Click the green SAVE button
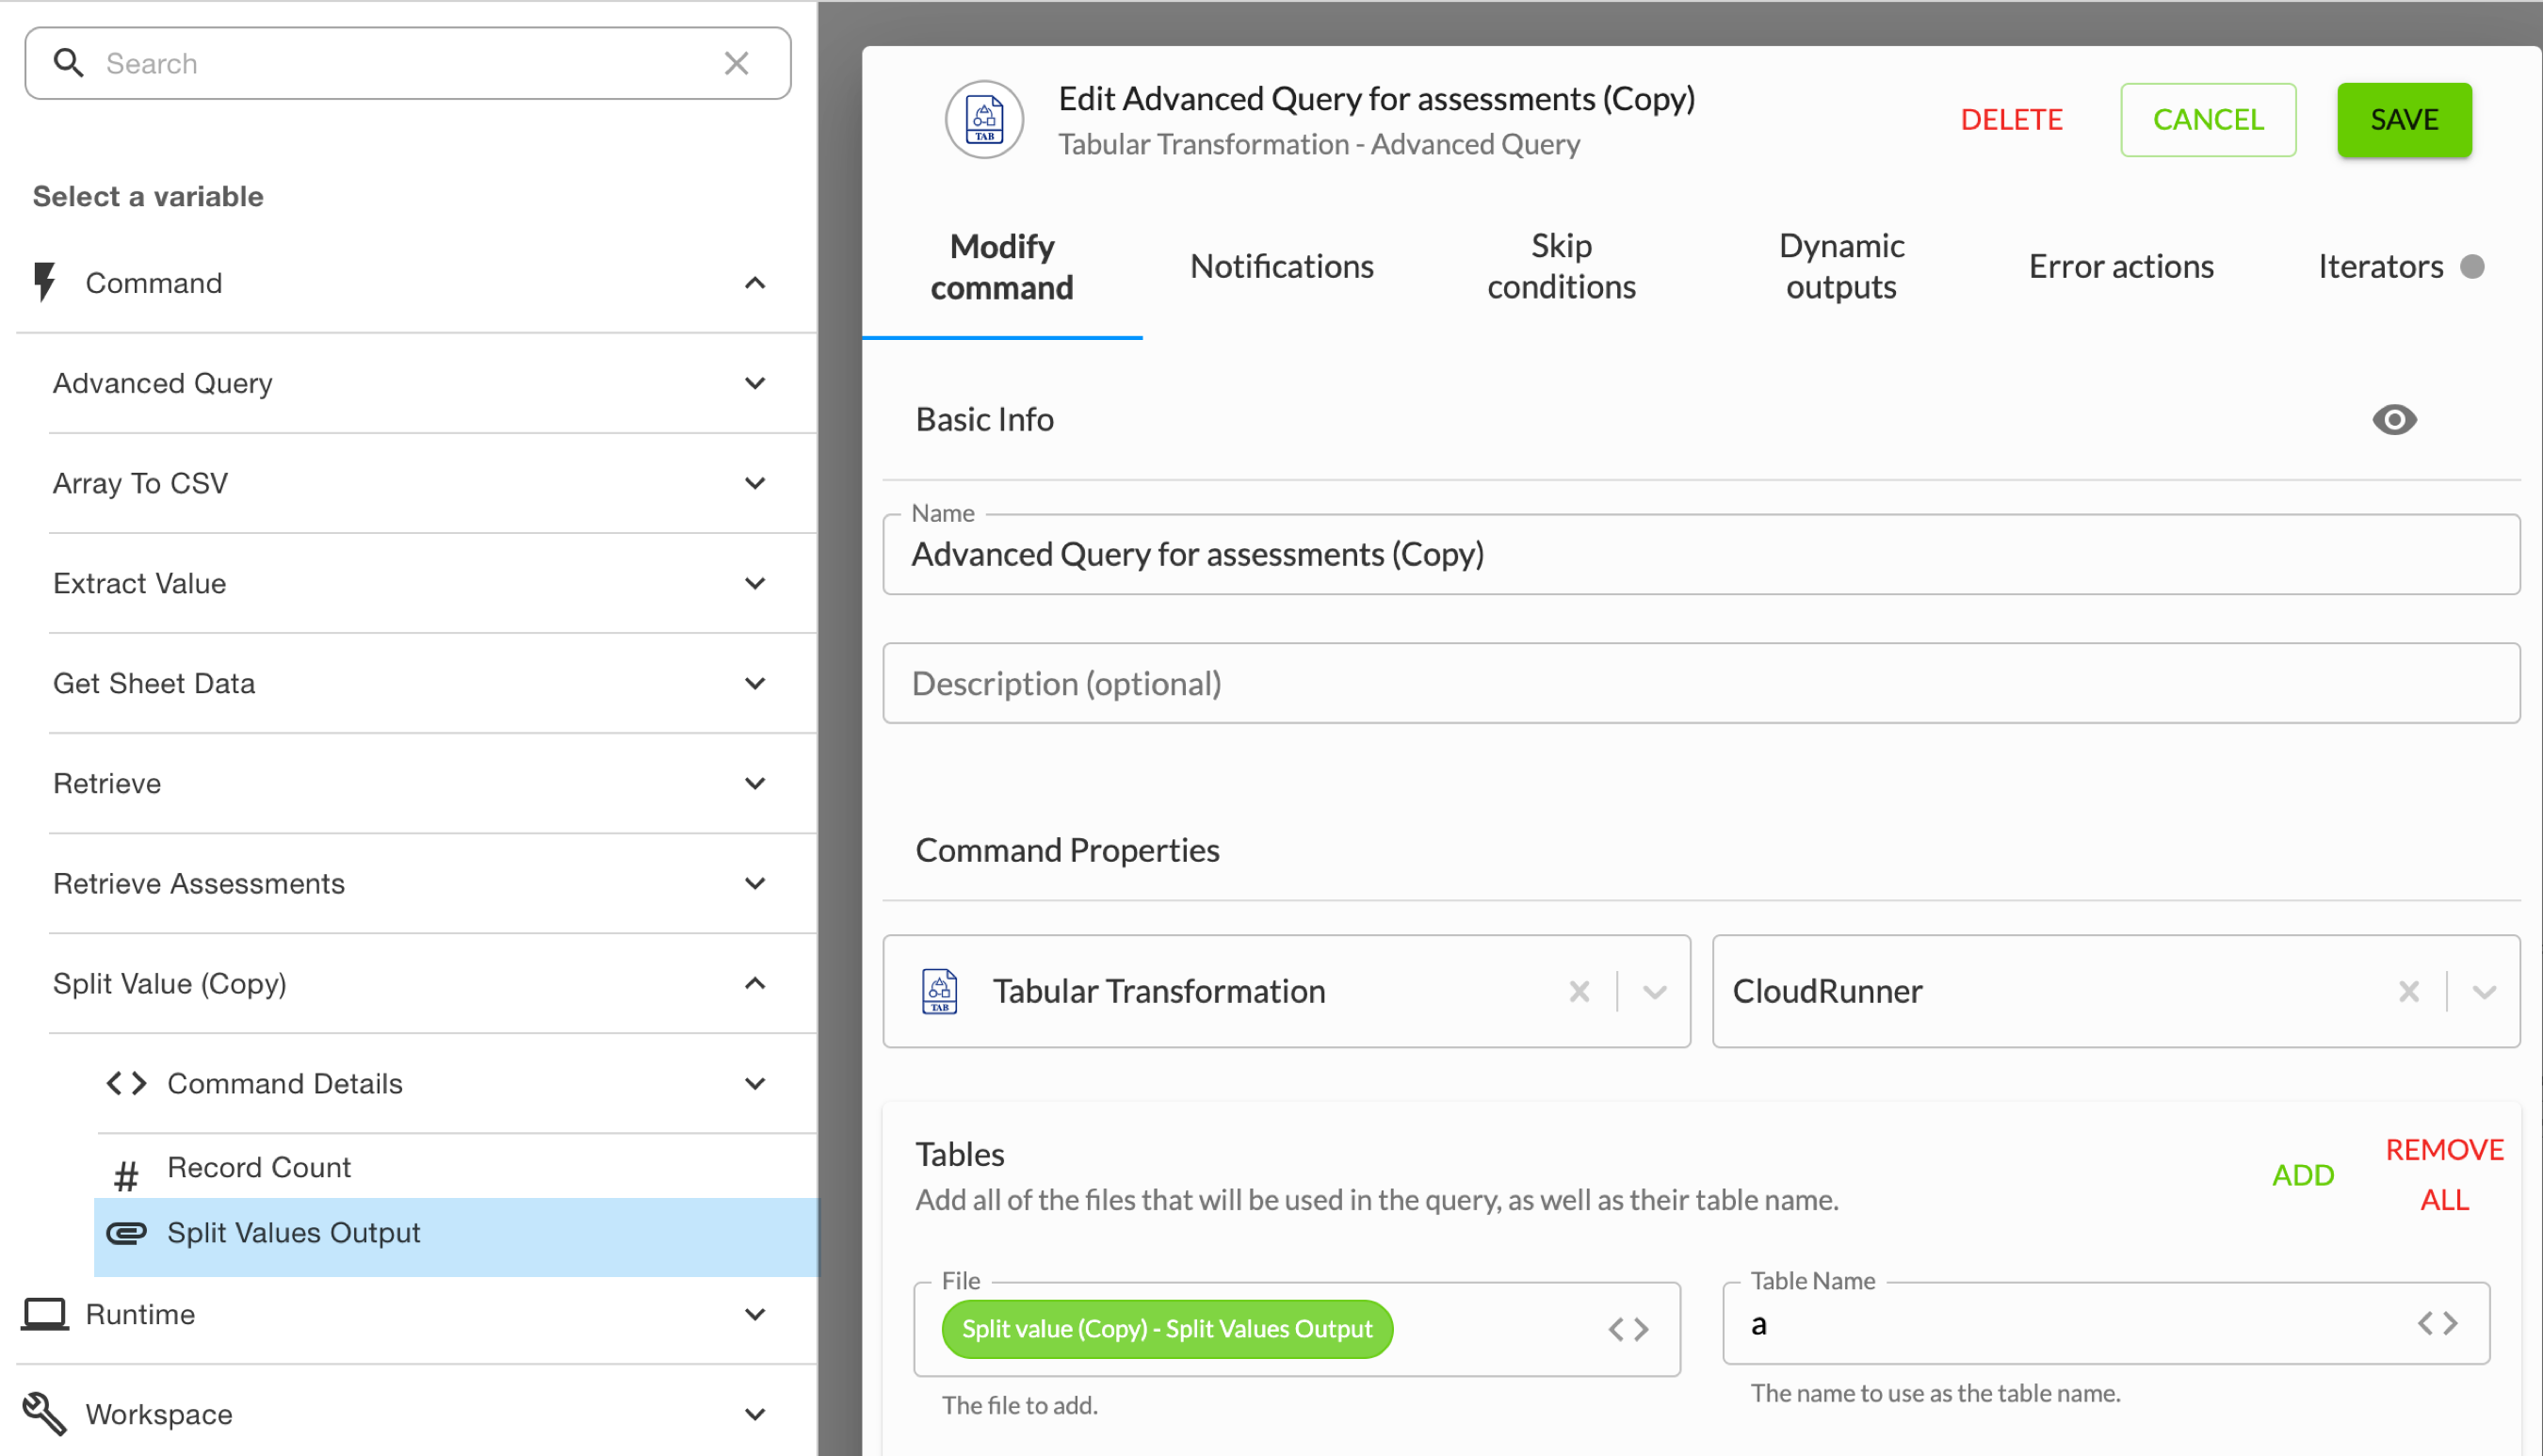2543x1456 pixels. (2404, 120)
